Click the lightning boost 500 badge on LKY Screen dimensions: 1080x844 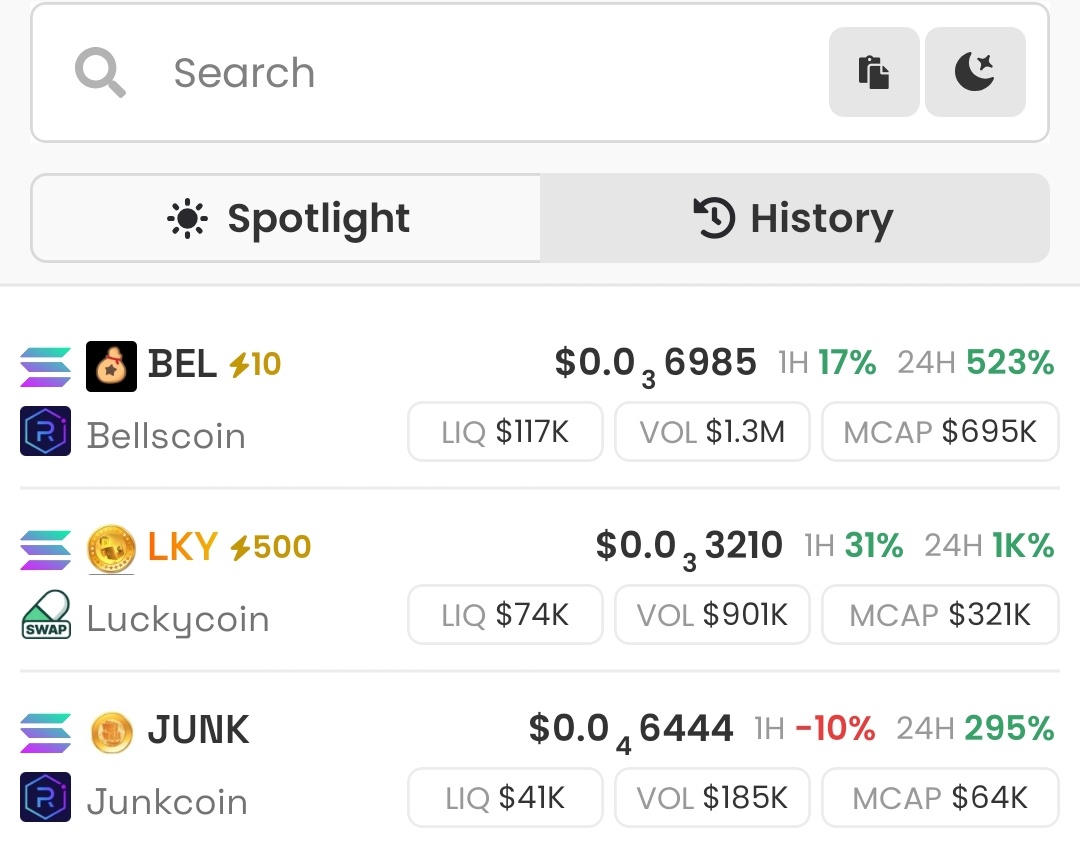coord(271,548)
